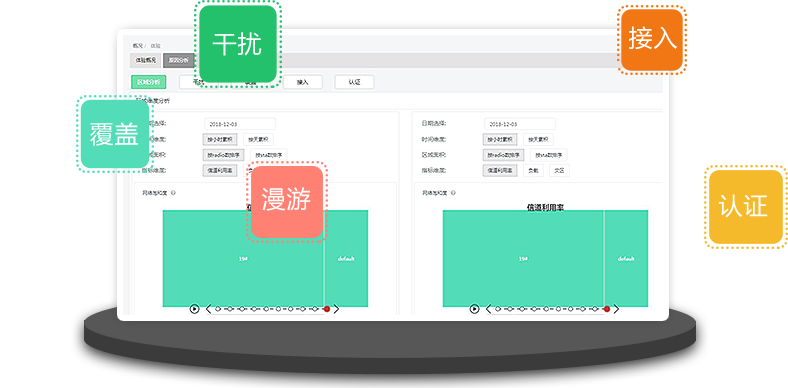Image resolution: width=788 pixels, height=388 pixels.
Task: Click the orange 接入 badge
Action: pos(652,40)
